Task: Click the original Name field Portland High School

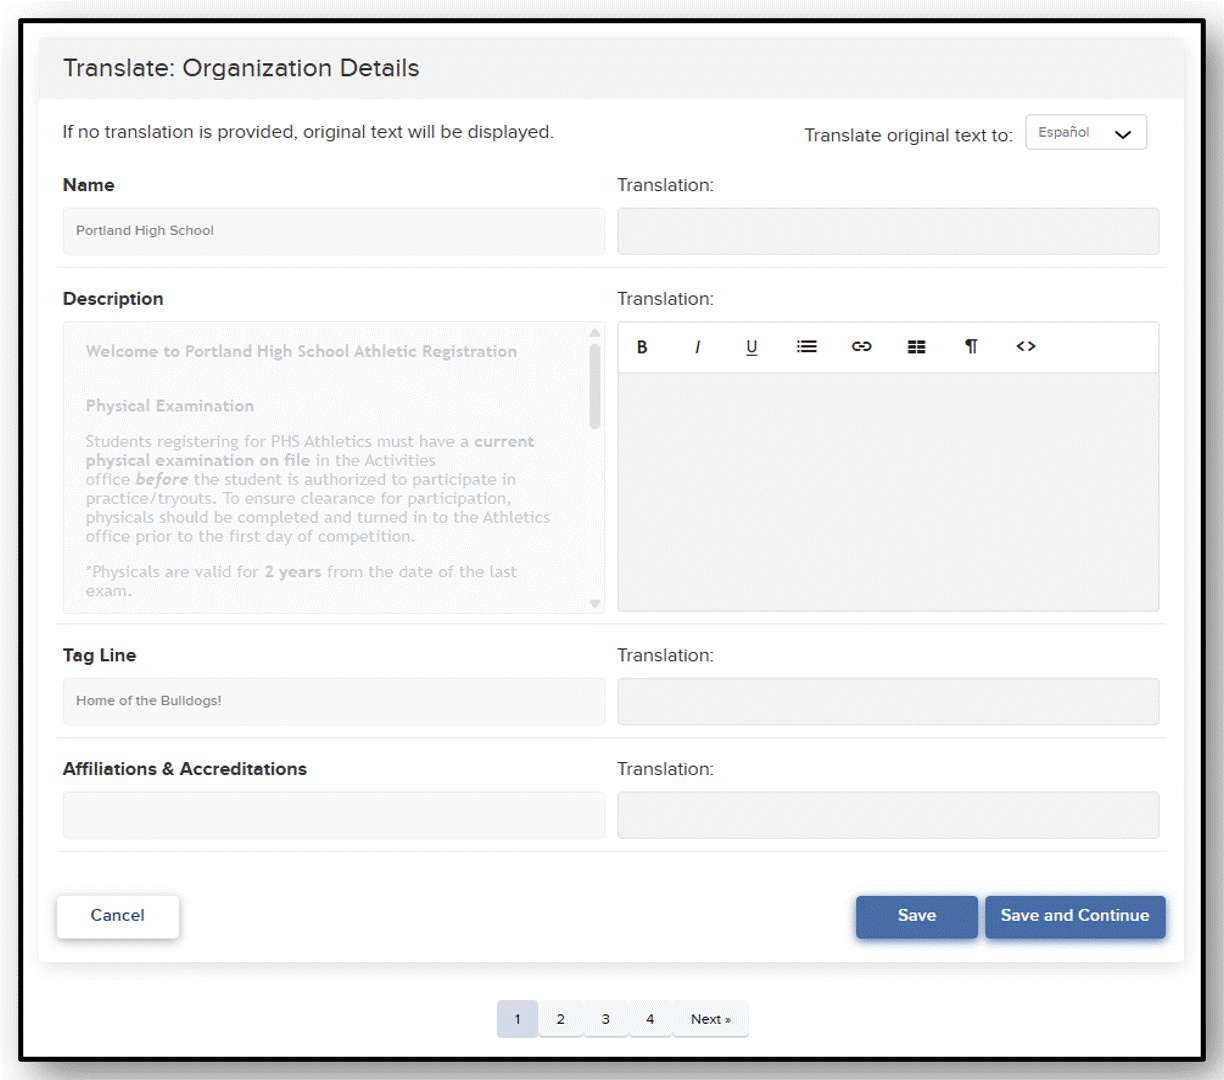Action: click(x=334, y=231)
